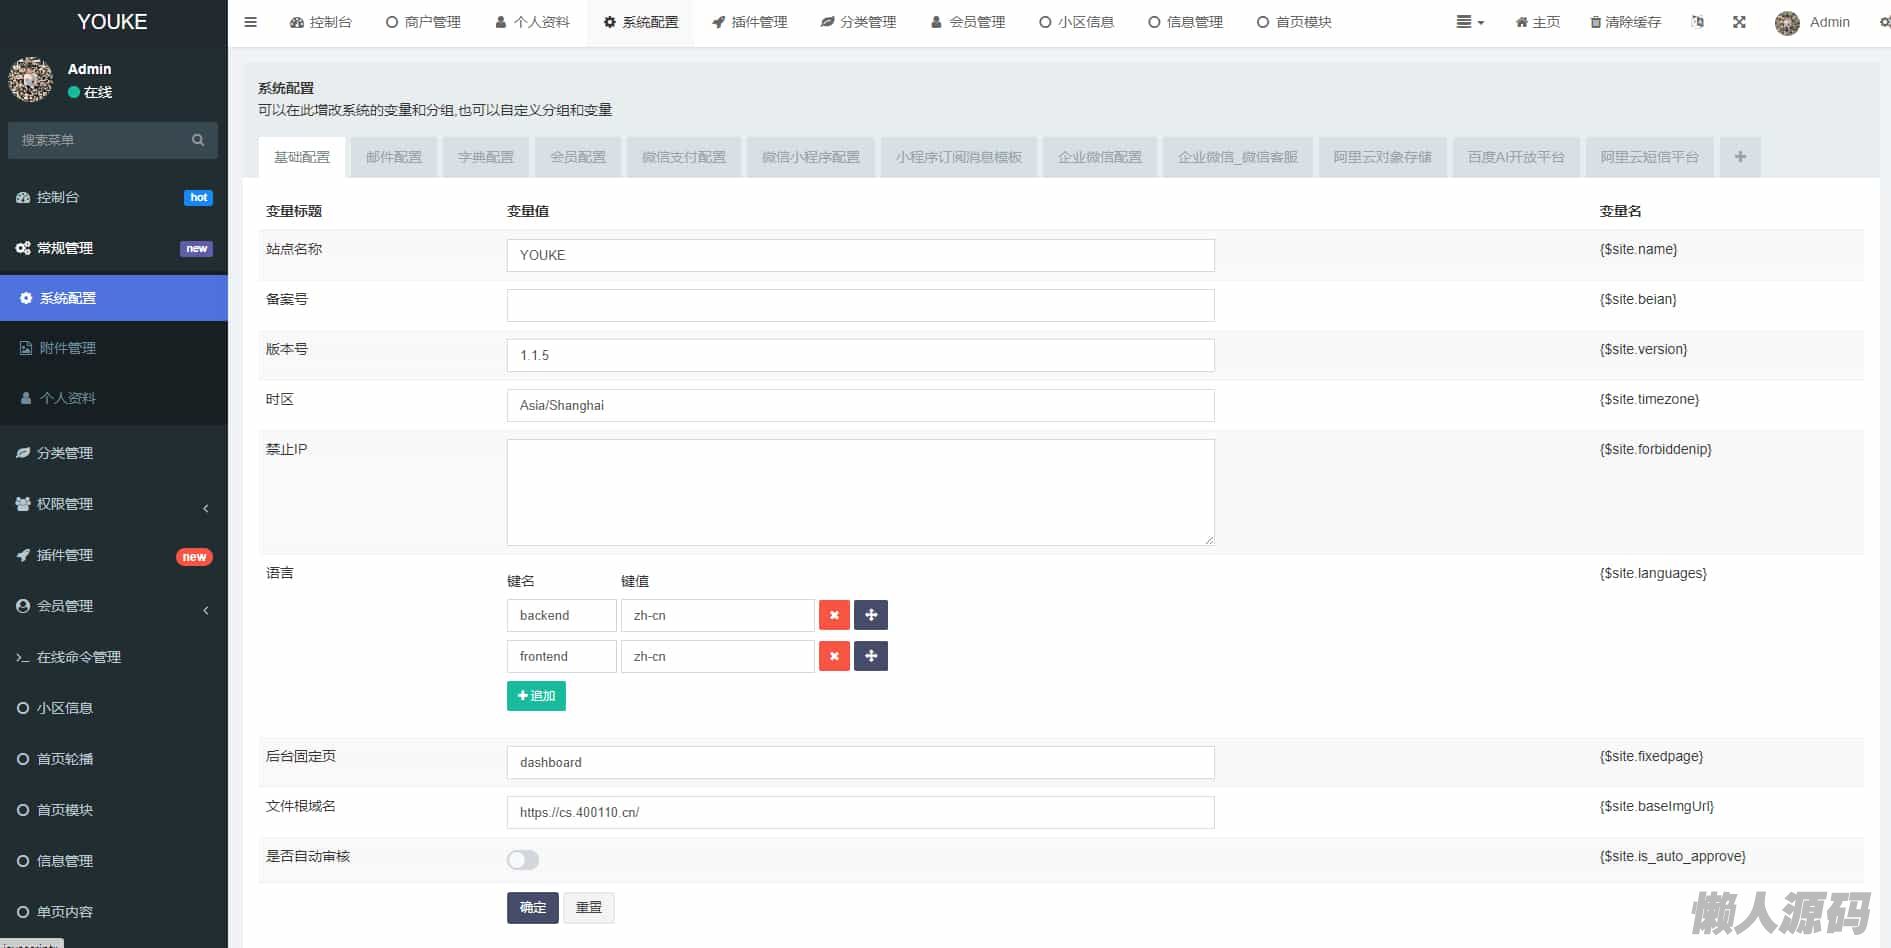Toggle the 是否自动审核 switch
The image size is (1891, 948).
[522, 860]
